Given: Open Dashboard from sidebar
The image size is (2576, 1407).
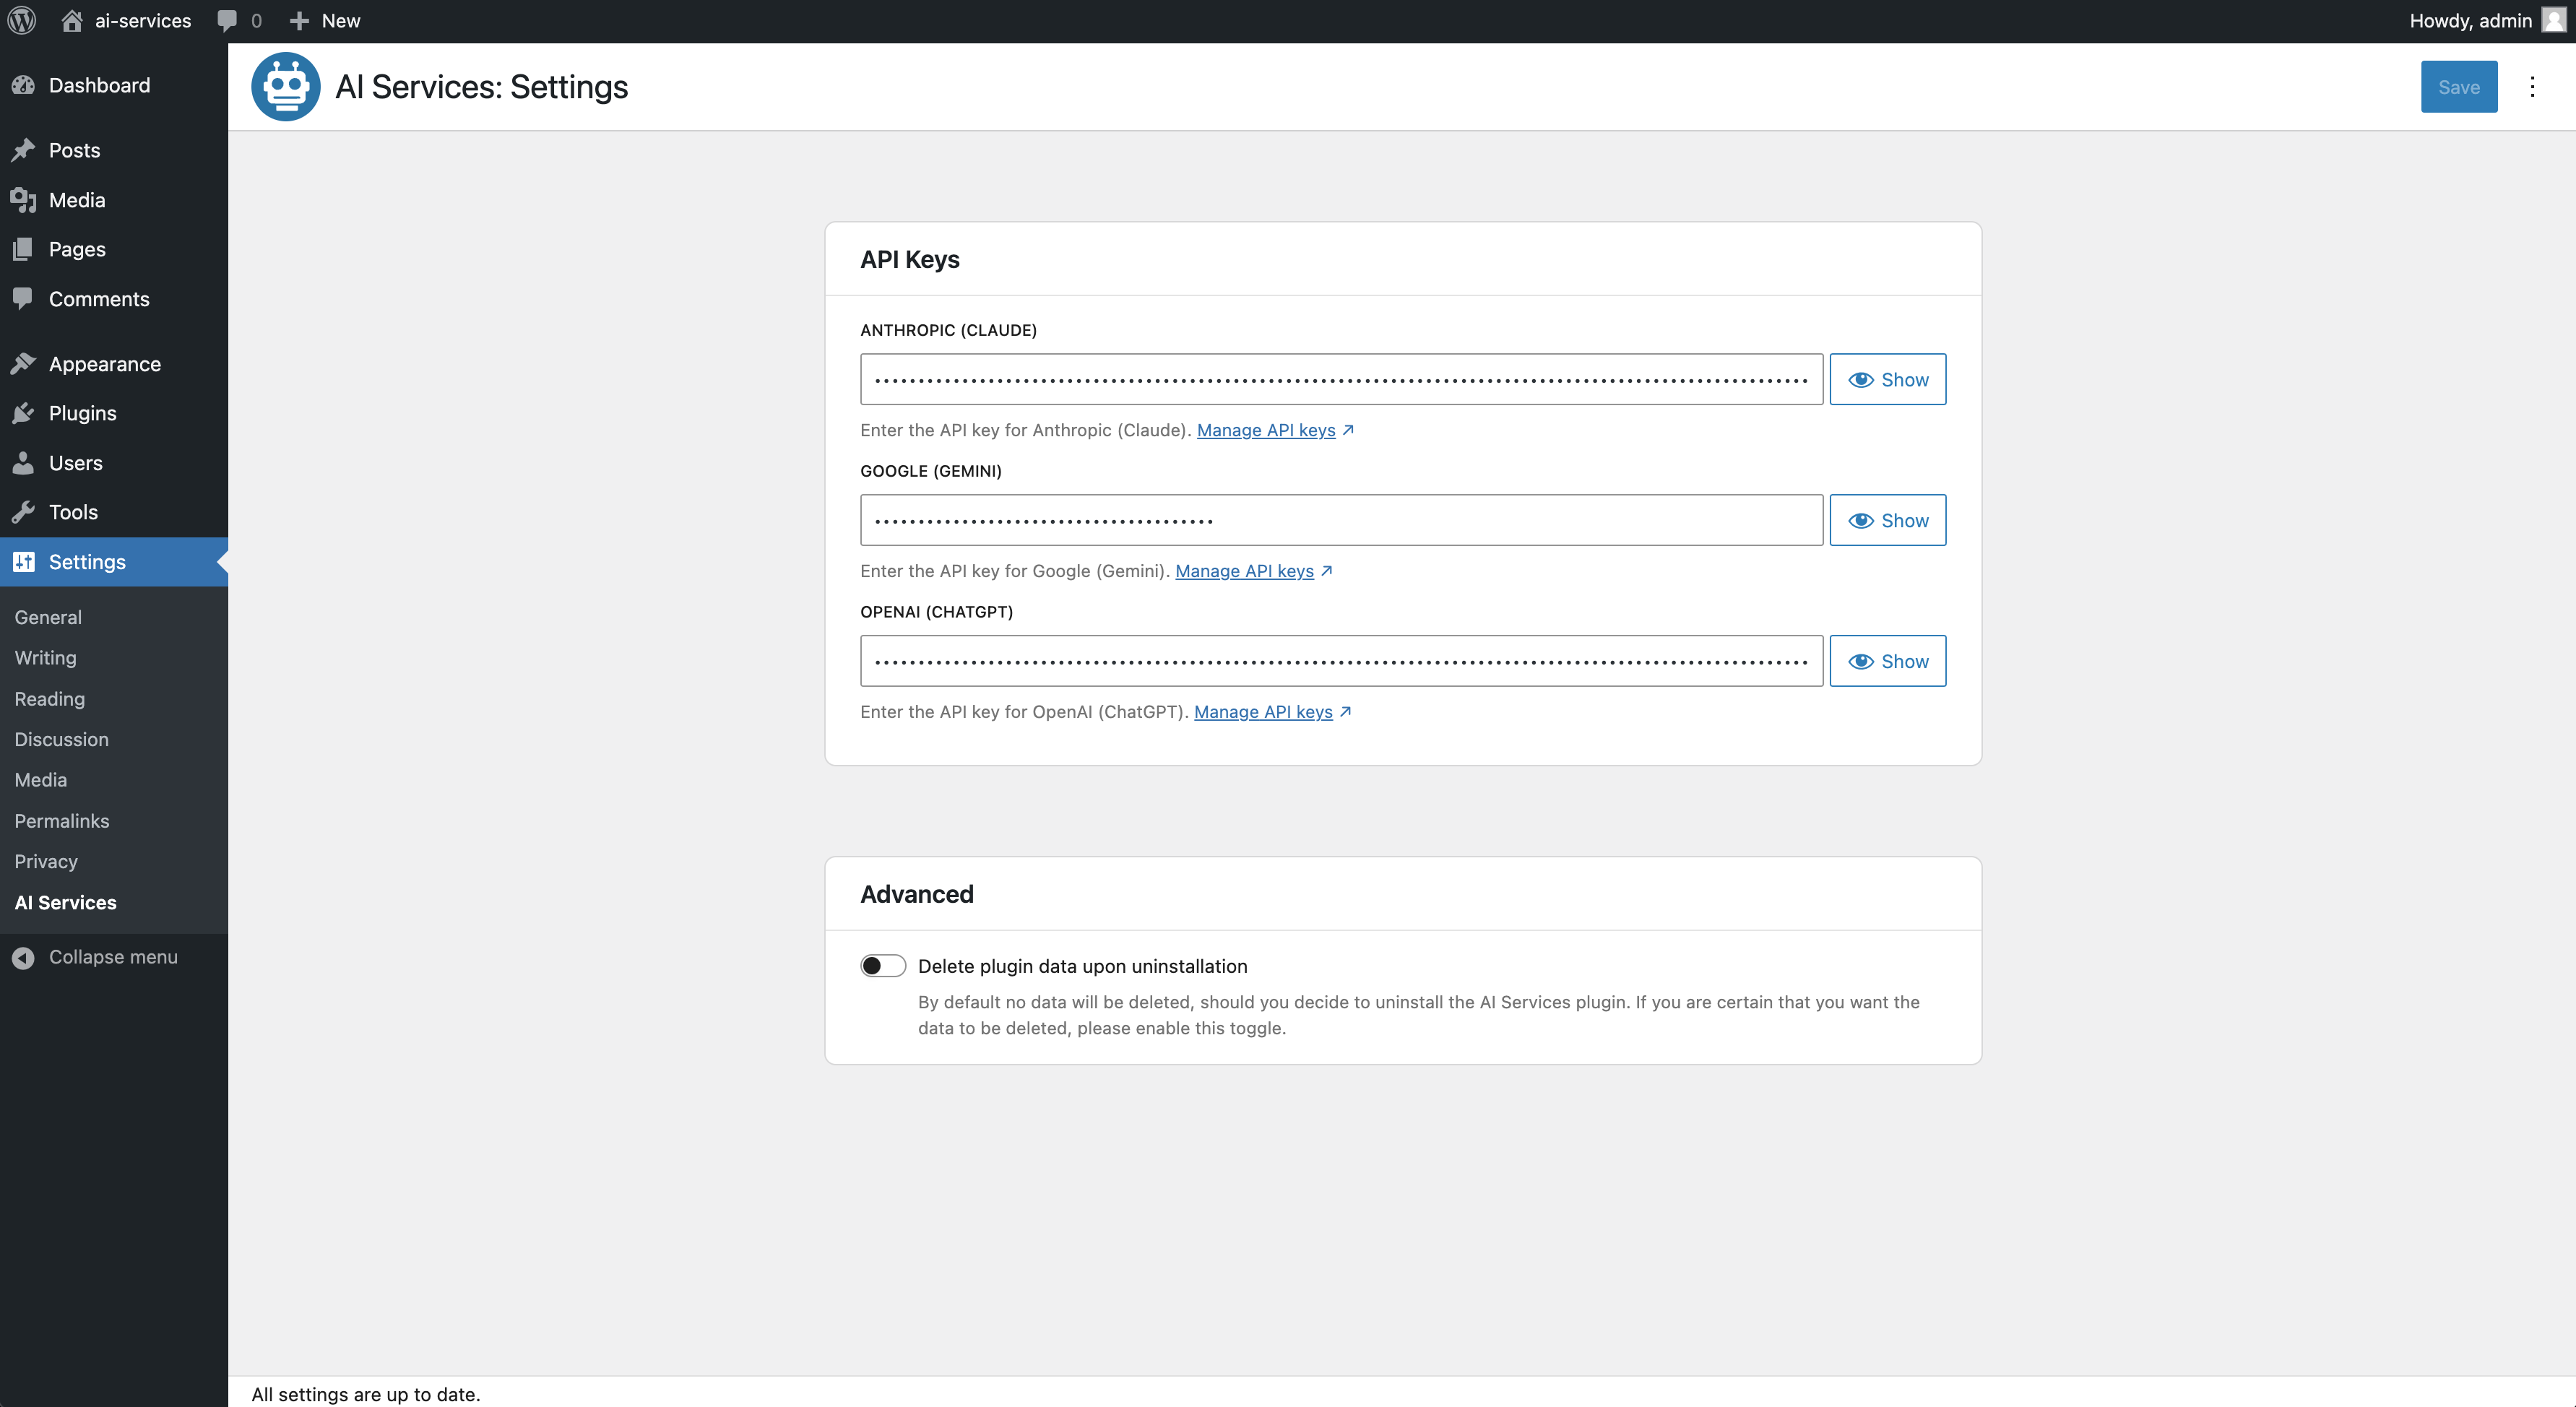Looking at the screenshot, I should click(99, 83).
